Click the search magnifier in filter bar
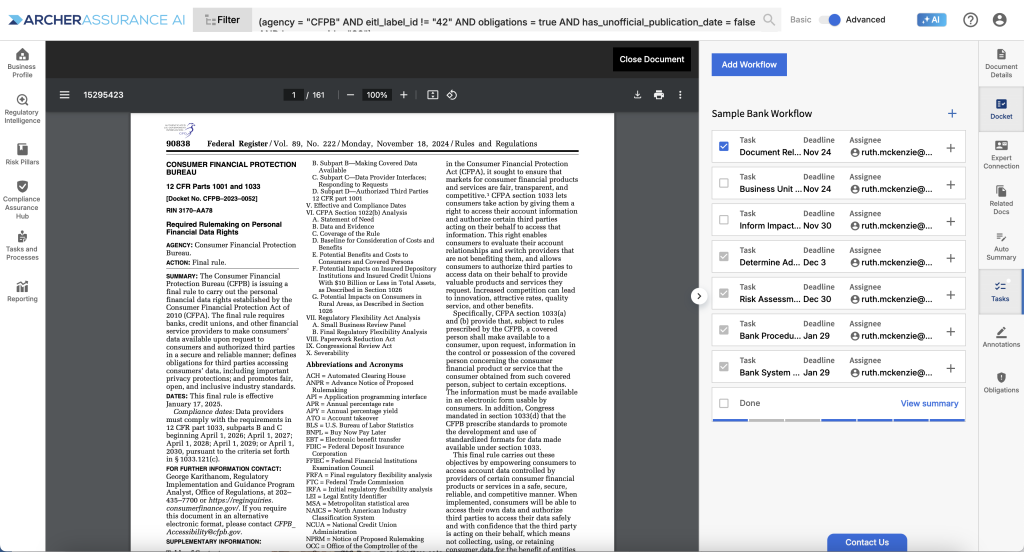This screenshot has height=552, width=1024. coord(769,20)
